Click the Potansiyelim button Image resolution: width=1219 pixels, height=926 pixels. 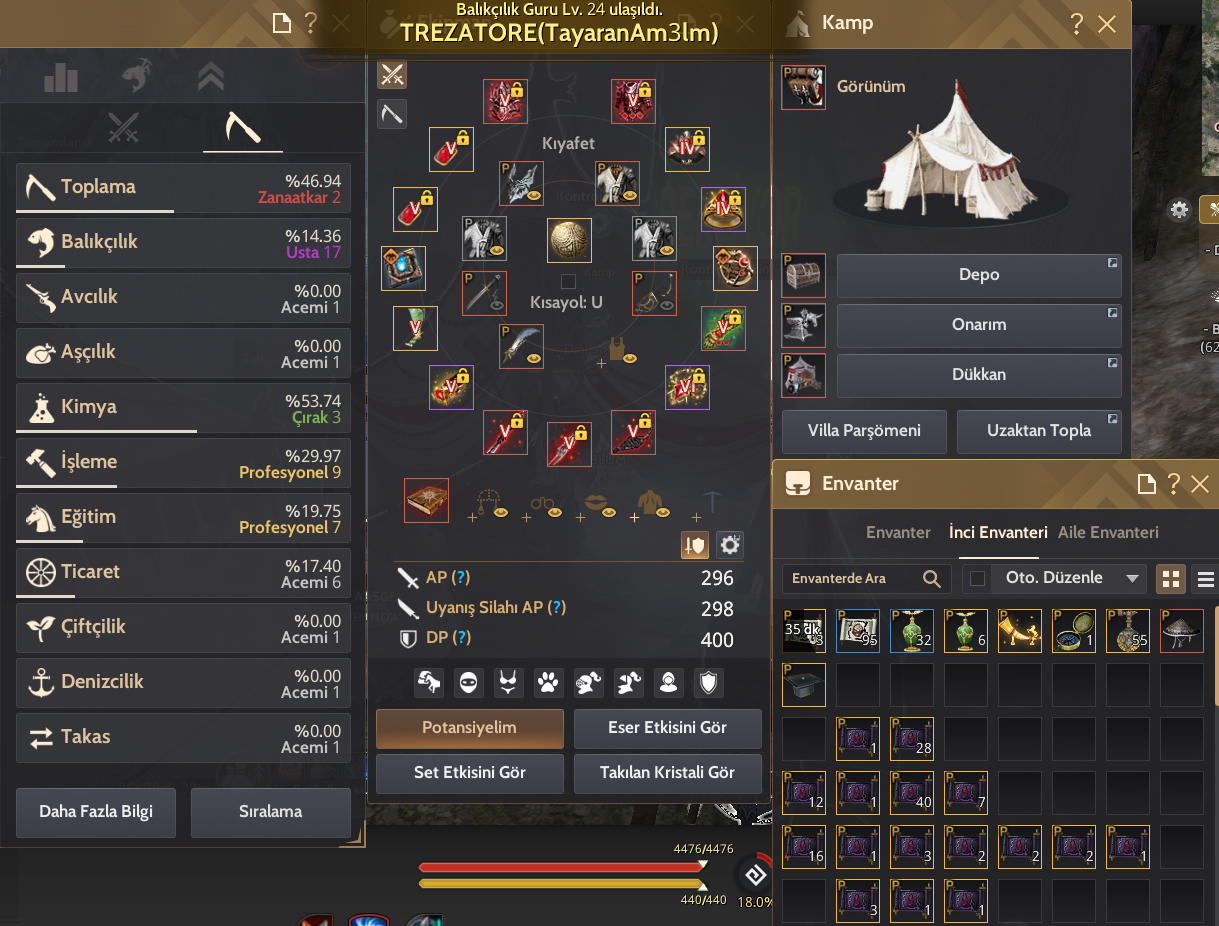[x=470, y=728]
